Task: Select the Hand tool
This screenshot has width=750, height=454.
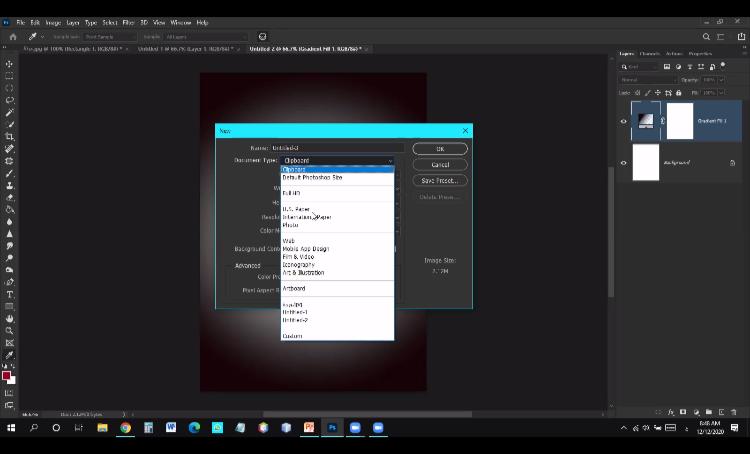Action: point(10,318)
